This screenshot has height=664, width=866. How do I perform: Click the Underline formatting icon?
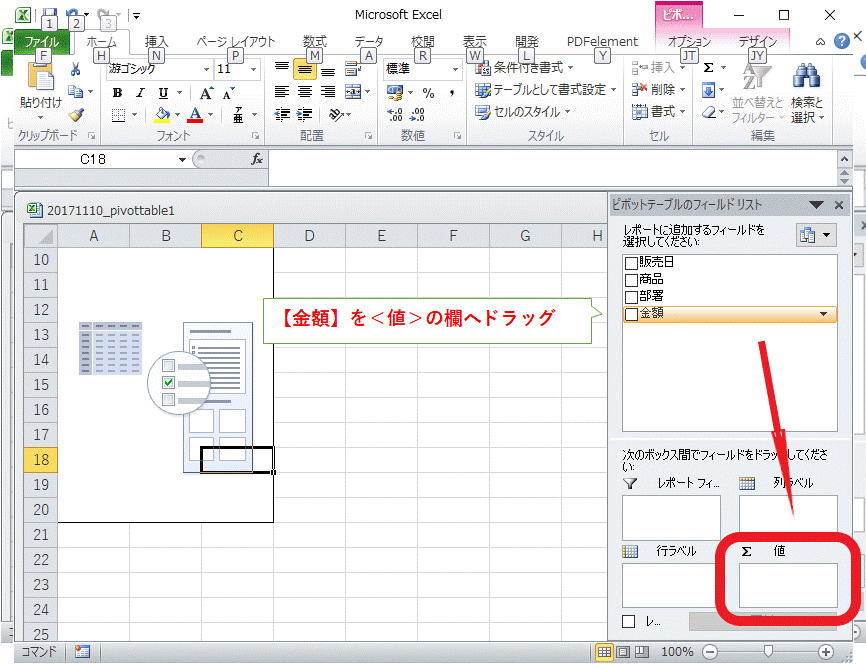[x=163, y=93]
